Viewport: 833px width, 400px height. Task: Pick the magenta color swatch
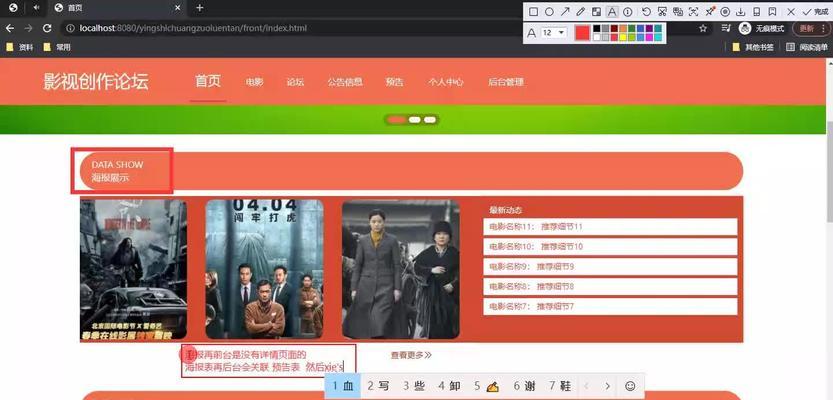pos(649,37)
